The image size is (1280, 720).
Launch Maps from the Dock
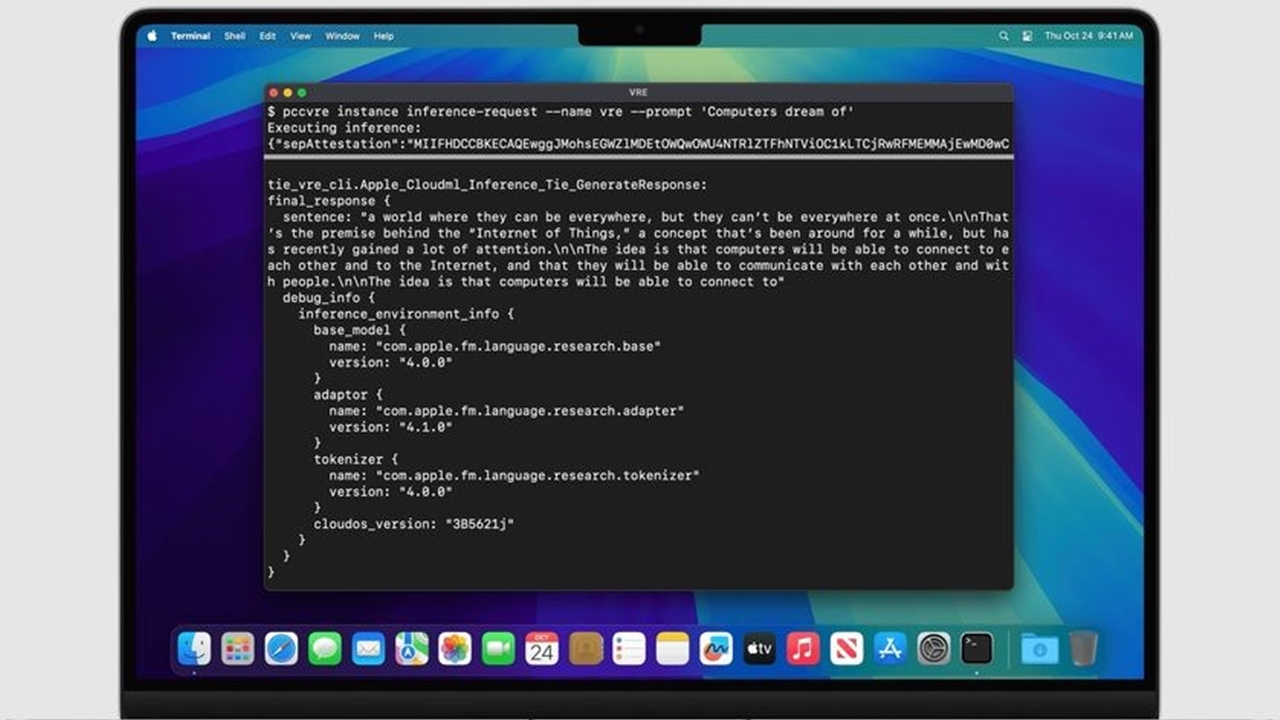point(411,649)
